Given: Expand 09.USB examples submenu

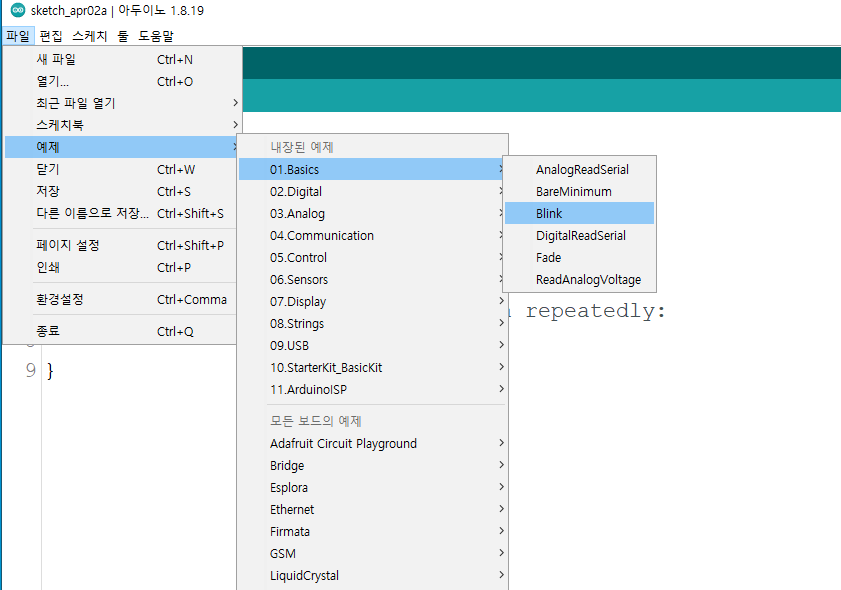Looking at the screenshot, I should pyautogui.click(x=372, y=345).
